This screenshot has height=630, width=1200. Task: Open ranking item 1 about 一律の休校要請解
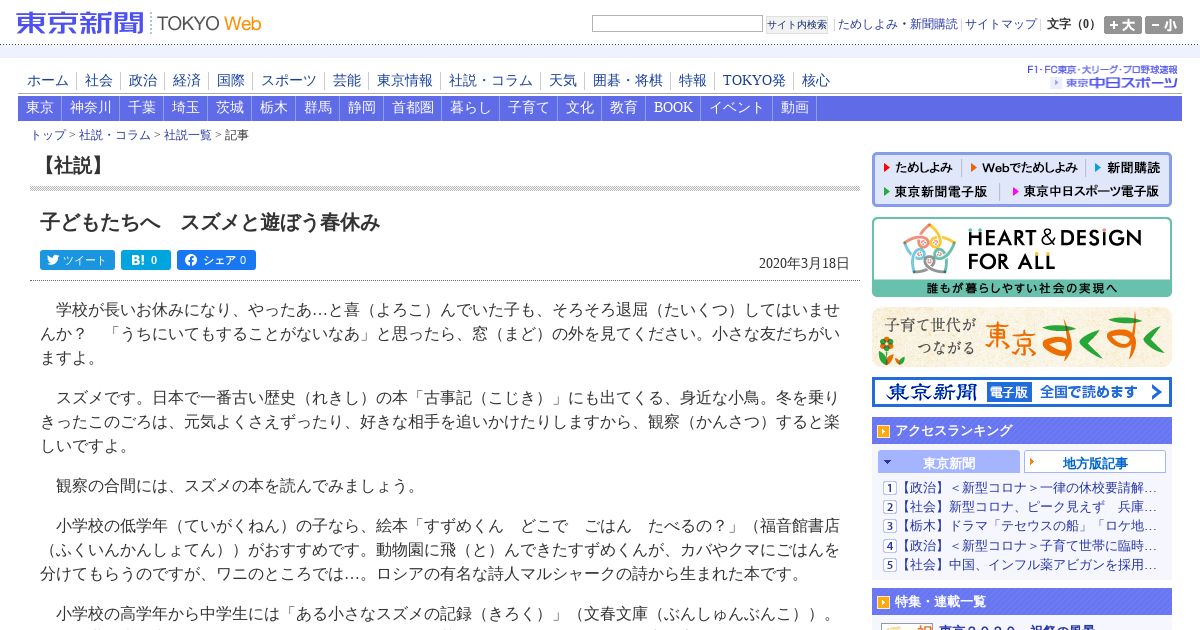coord(1028,488)
